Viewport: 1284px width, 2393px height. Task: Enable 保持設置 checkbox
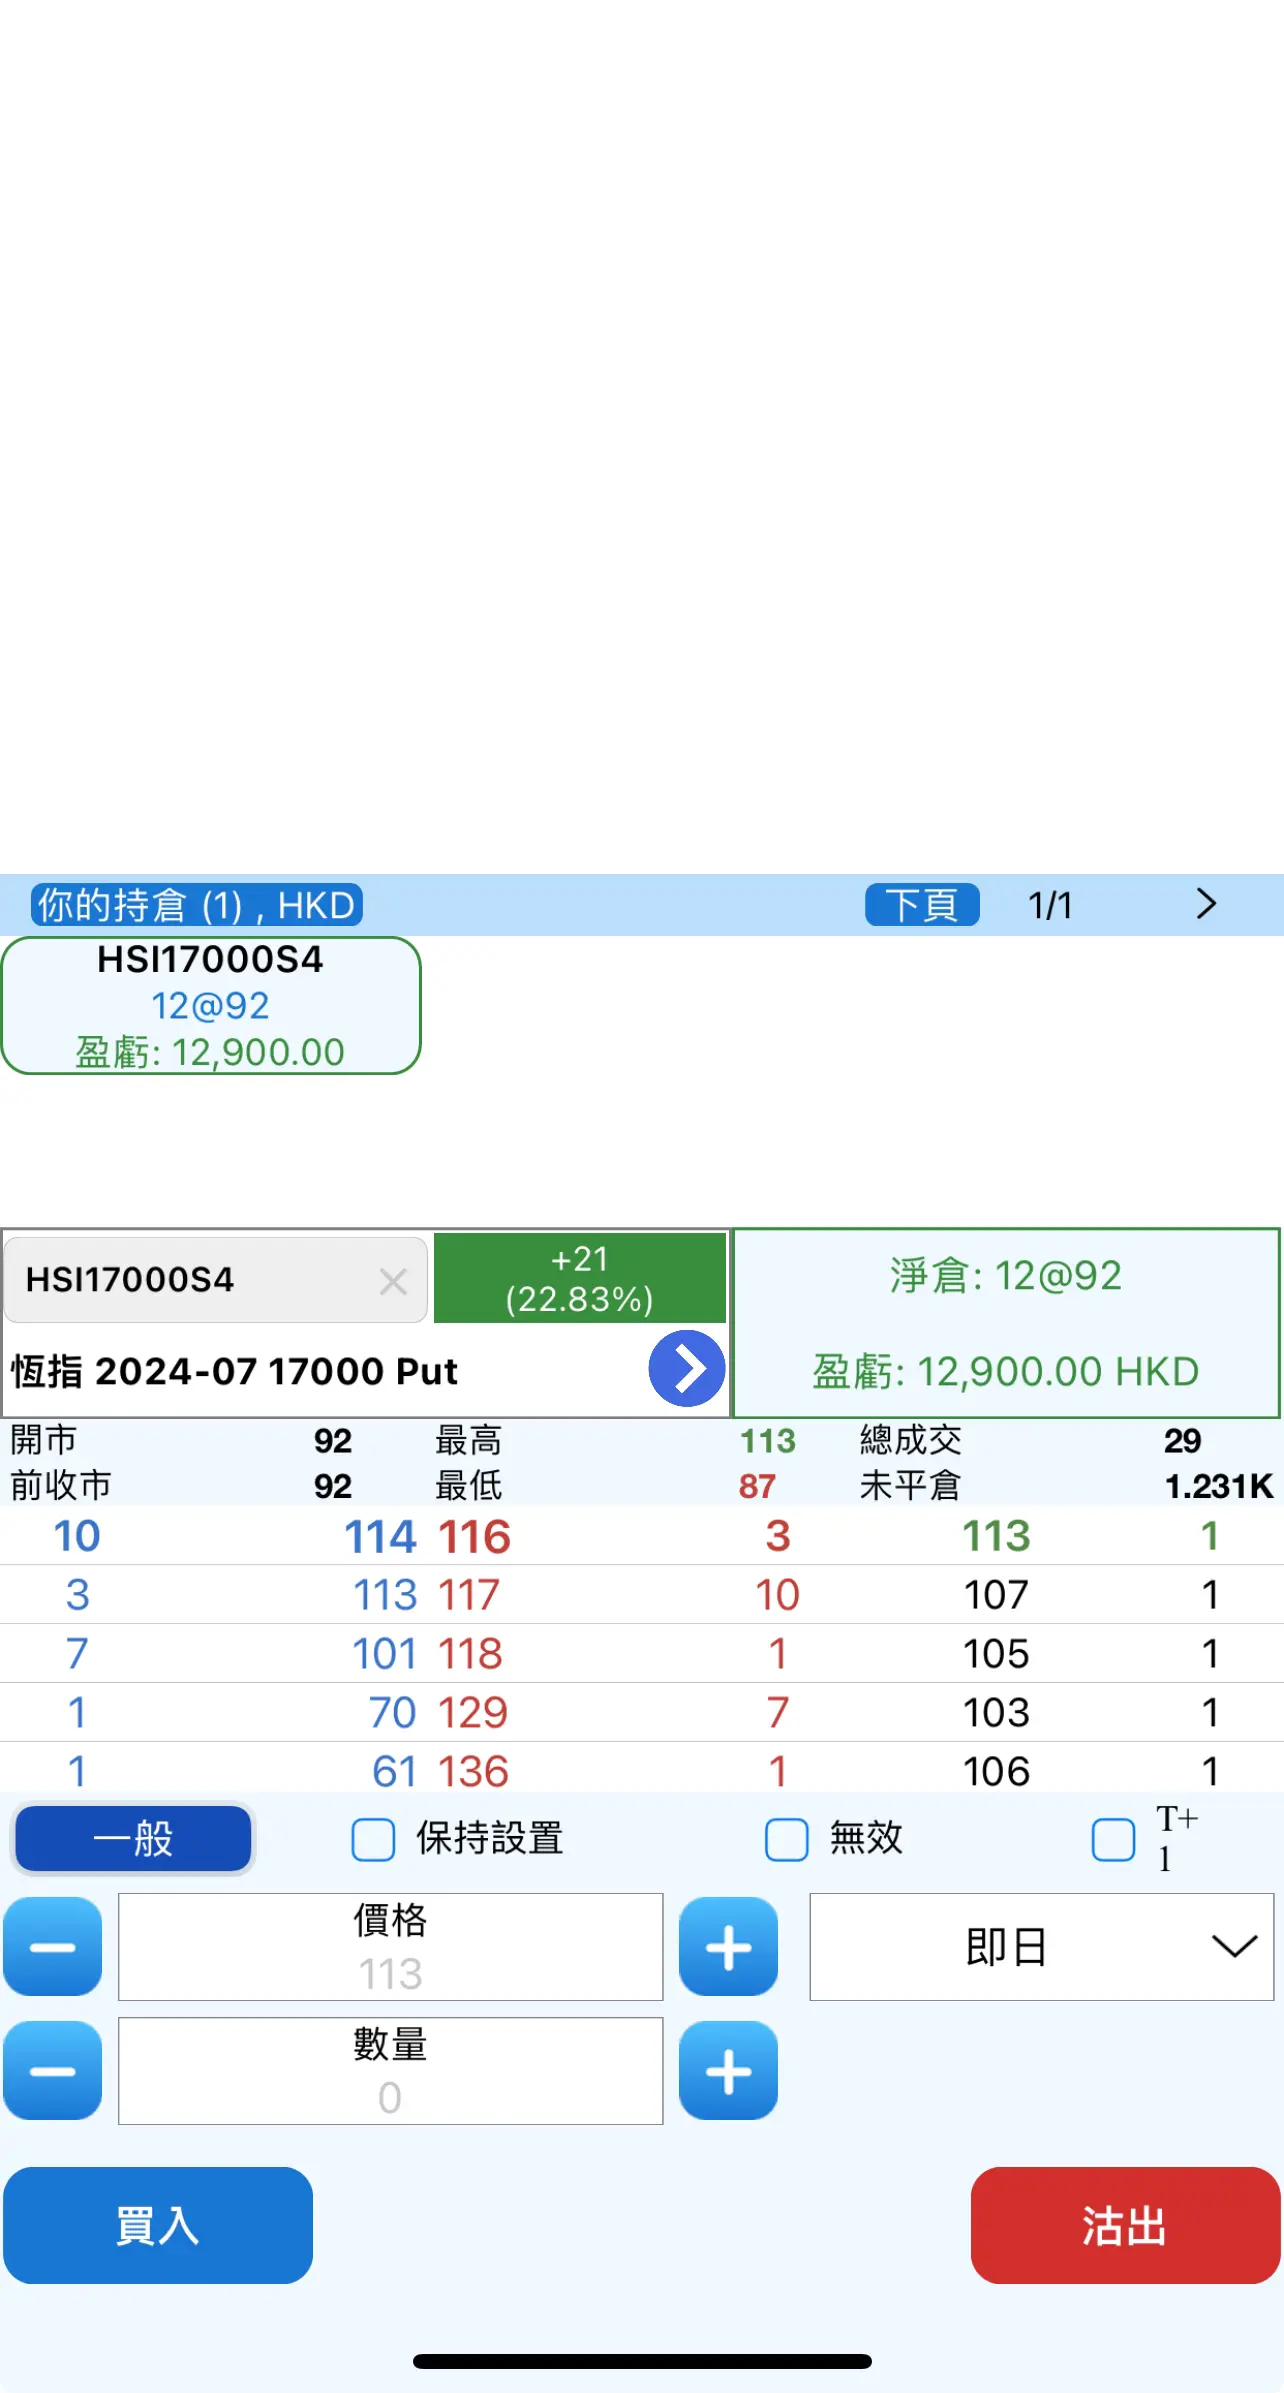[x=373, y=1839]
